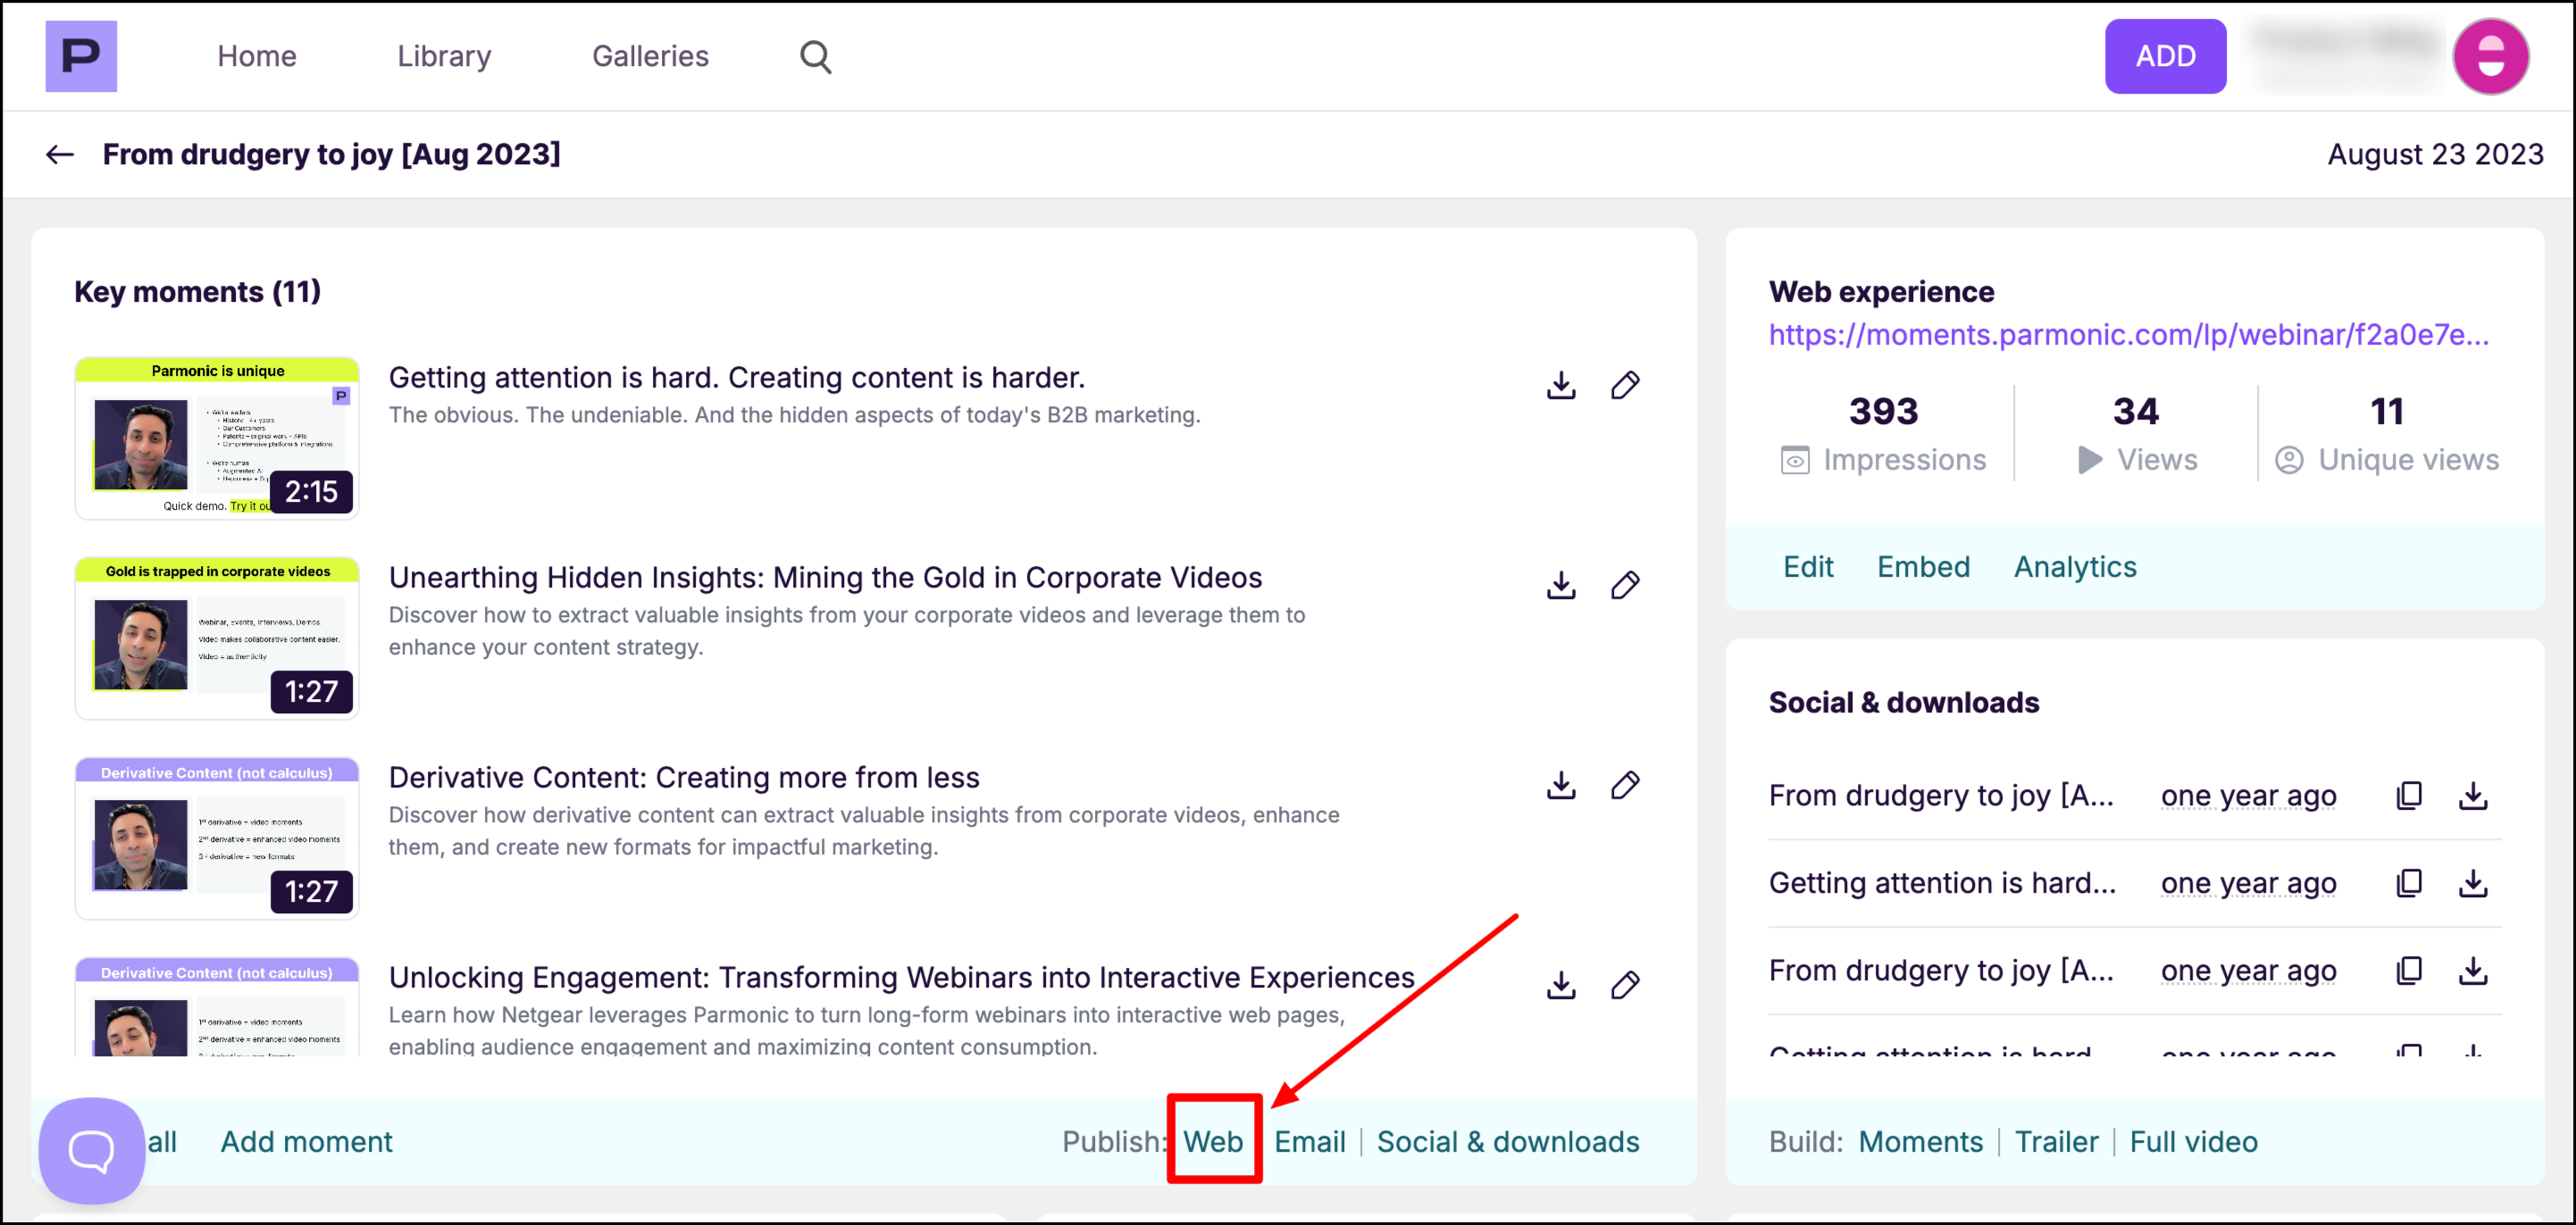Click Analytics under Web experience
Screen dimensions: 2576x1225
(2075, 567)
